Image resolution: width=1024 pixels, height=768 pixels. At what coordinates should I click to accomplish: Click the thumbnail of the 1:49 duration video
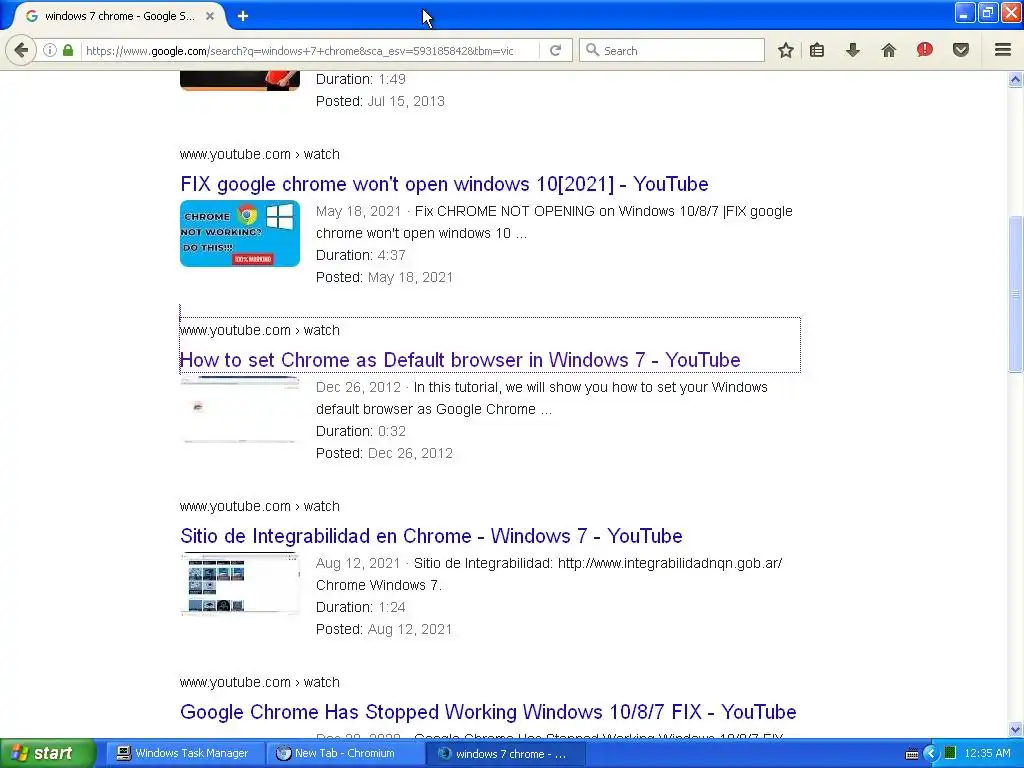(240, 81)
